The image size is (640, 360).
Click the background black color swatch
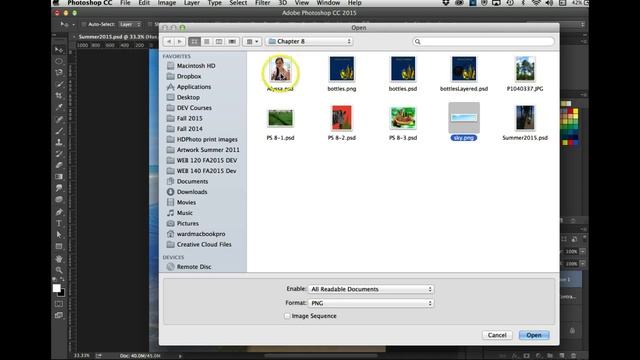coord(62,293)
